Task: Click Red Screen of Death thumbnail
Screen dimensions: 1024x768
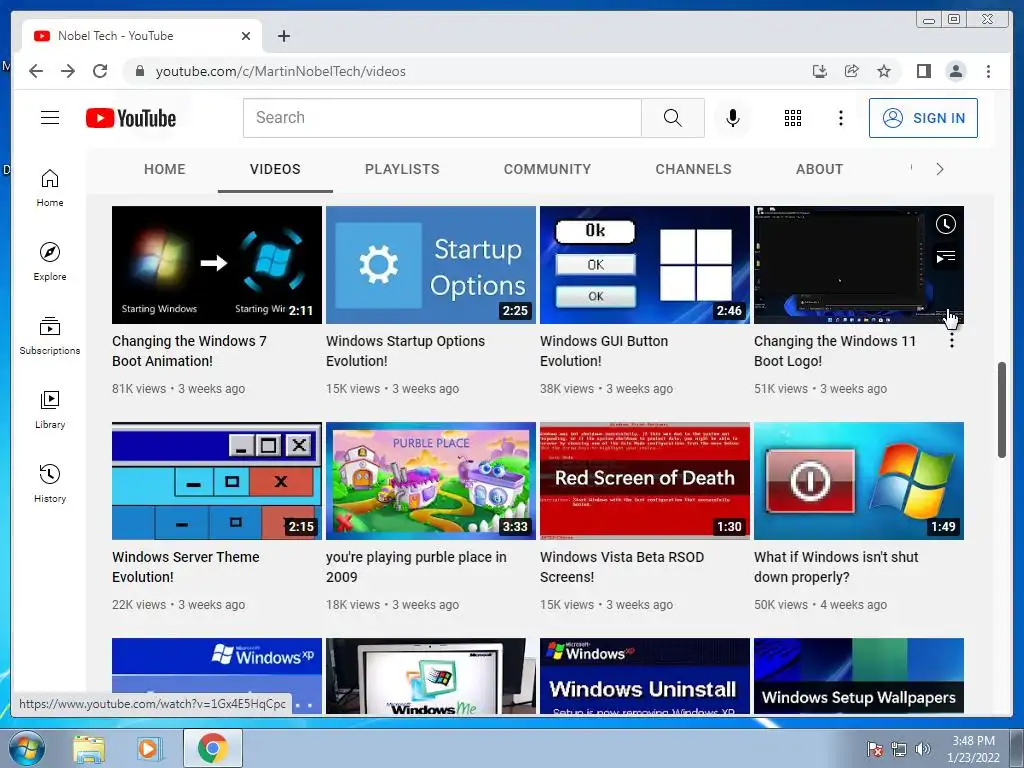Action: click(645, 481)
